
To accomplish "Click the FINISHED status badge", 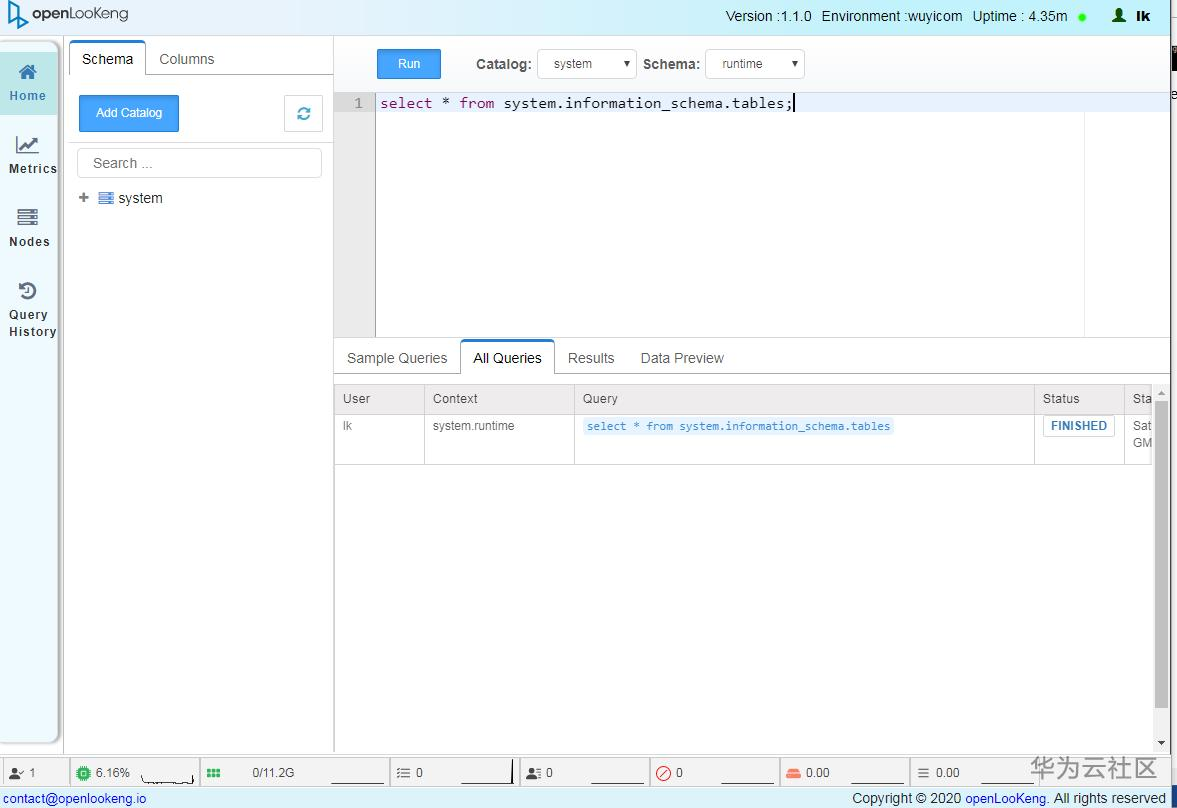I will (1078, 426).
